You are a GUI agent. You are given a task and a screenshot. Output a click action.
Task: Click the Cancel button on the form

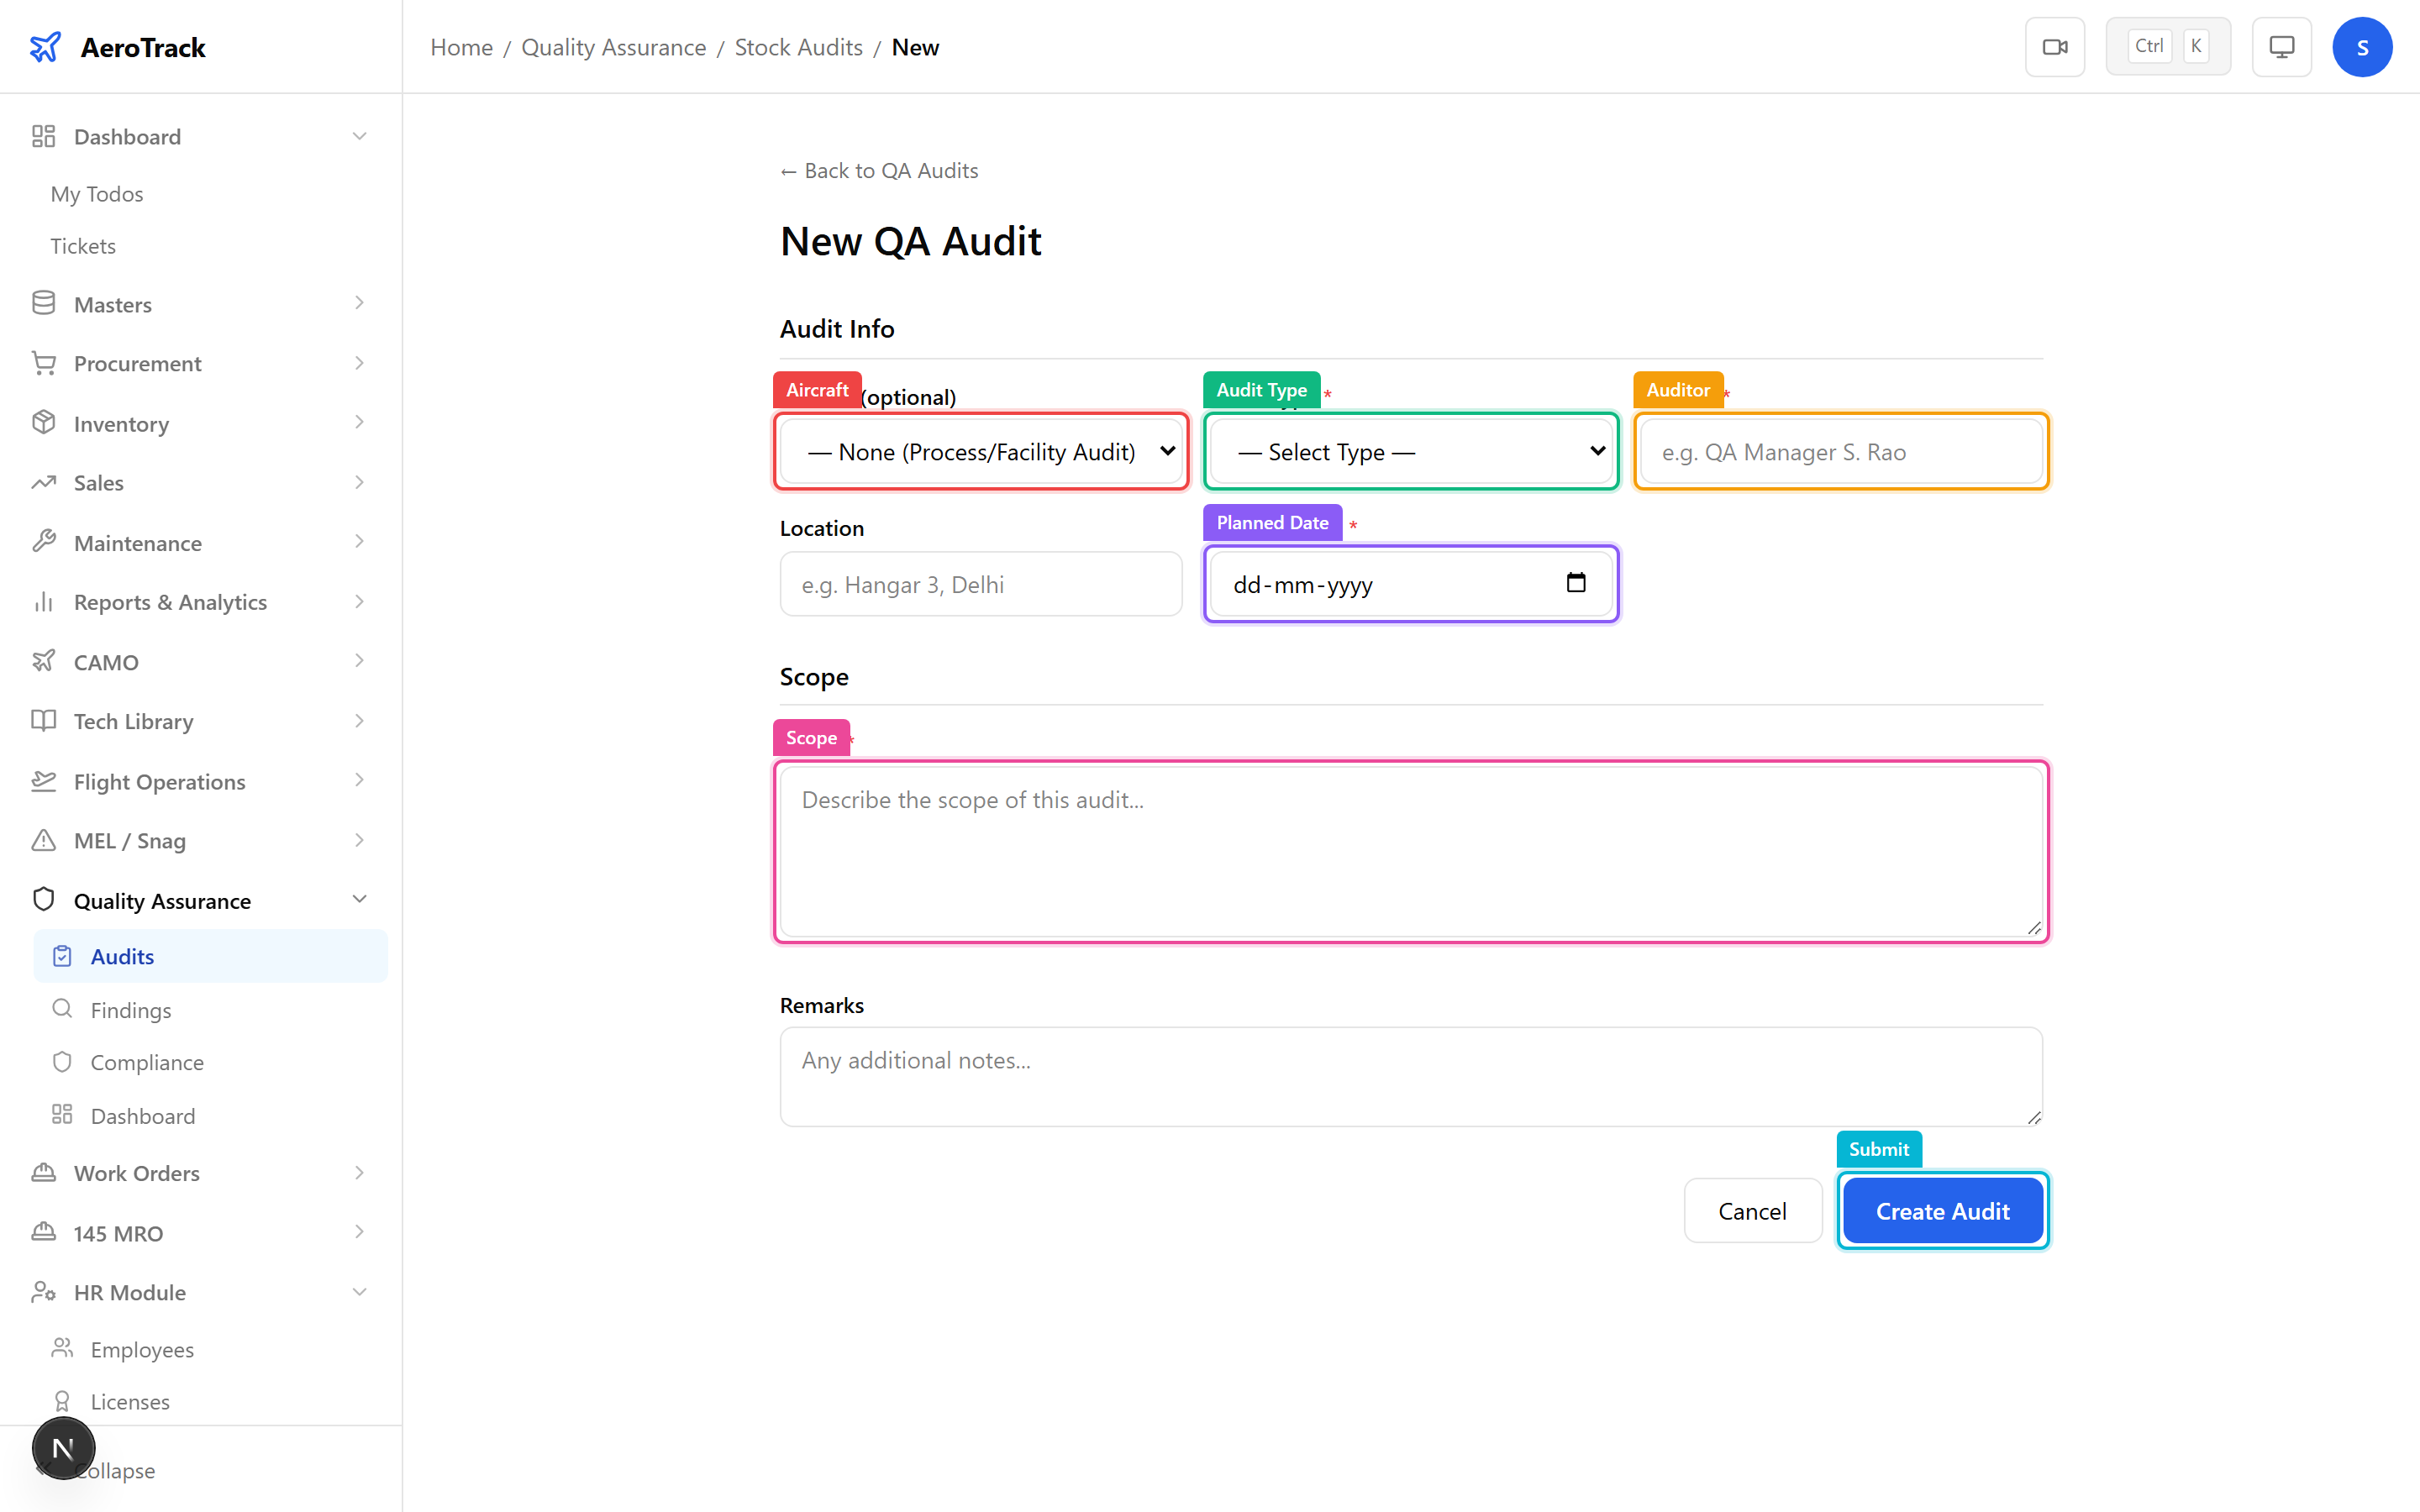(x=1752, y=1210)
